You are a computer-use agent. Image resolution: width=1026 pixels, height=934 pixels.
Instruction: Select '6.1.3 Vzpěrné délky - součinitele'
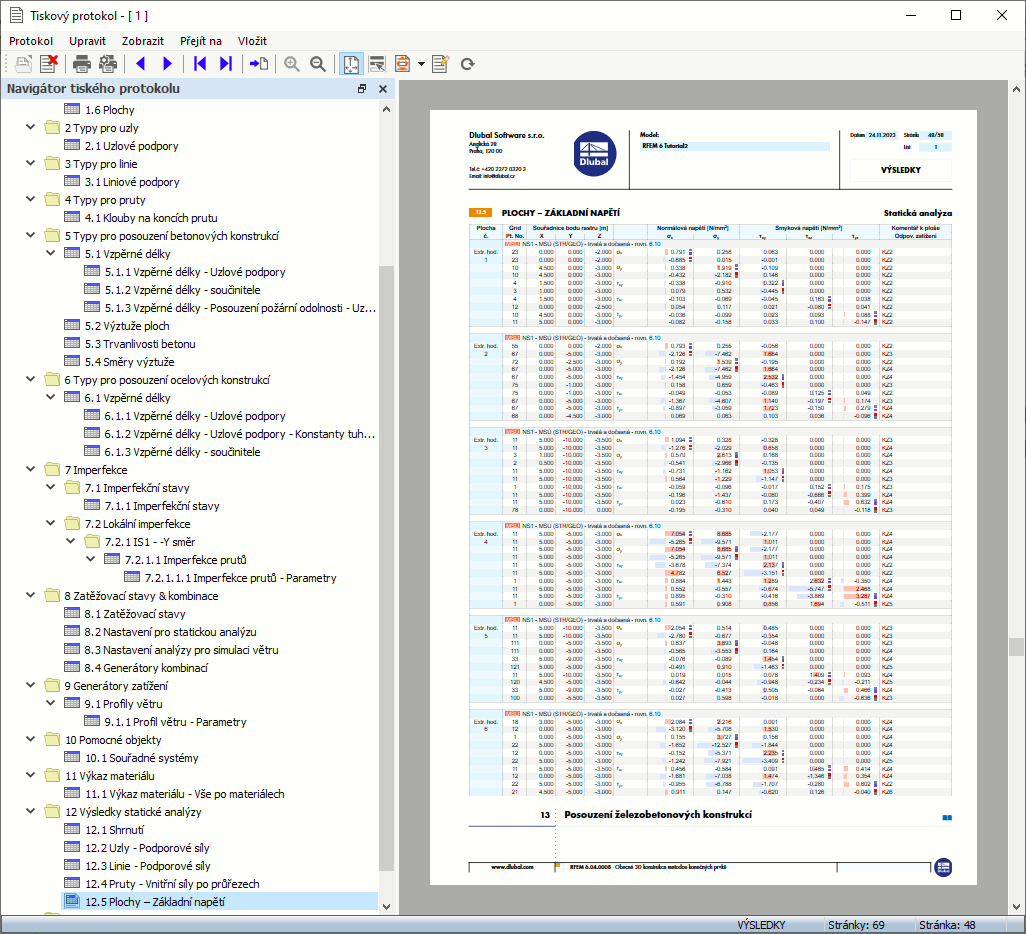point(182,452)
